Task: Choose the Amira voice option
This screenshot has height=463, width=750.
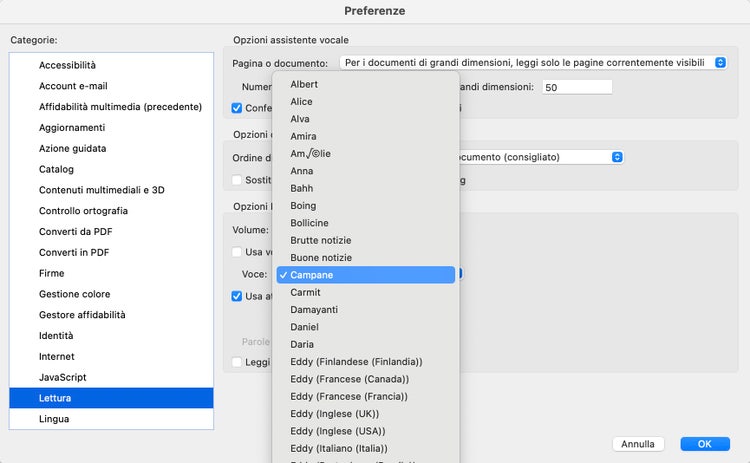Action: [303, 136]
